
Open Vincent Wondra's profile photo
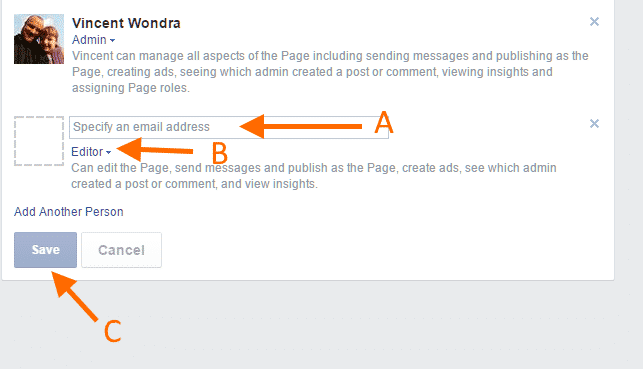[x=39, y=39]
